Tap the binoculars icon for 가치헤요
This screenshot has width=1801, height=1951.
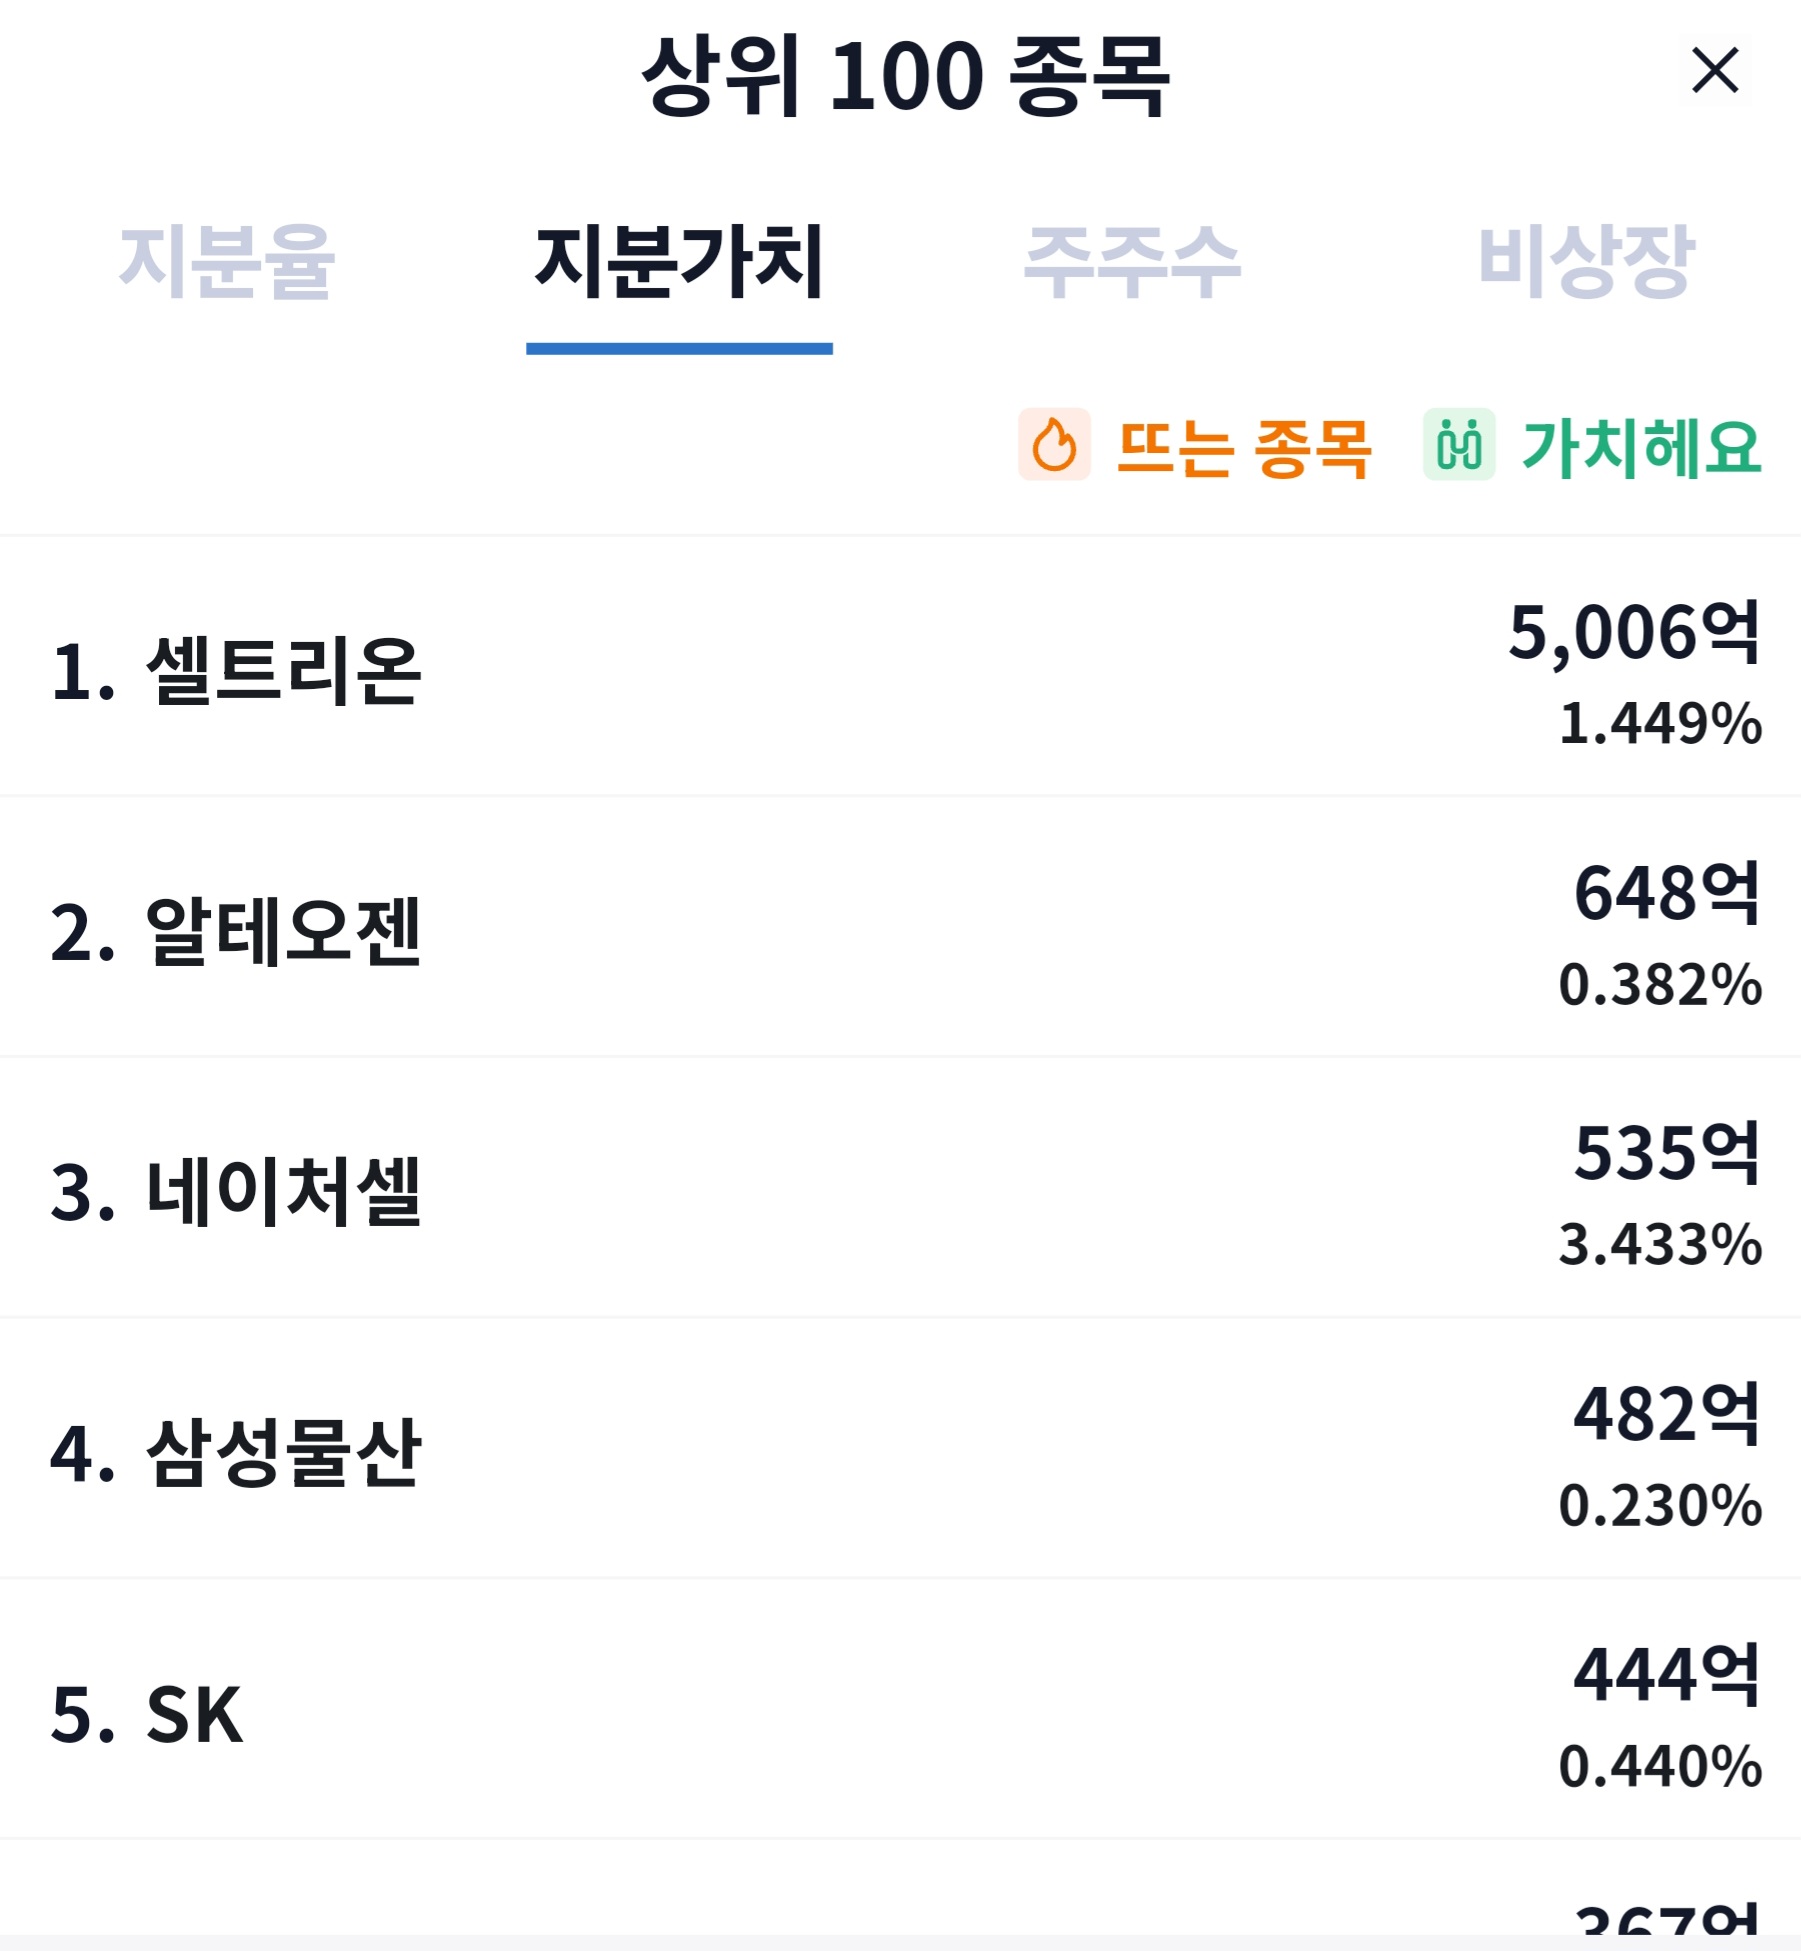tap(1459, 444)
